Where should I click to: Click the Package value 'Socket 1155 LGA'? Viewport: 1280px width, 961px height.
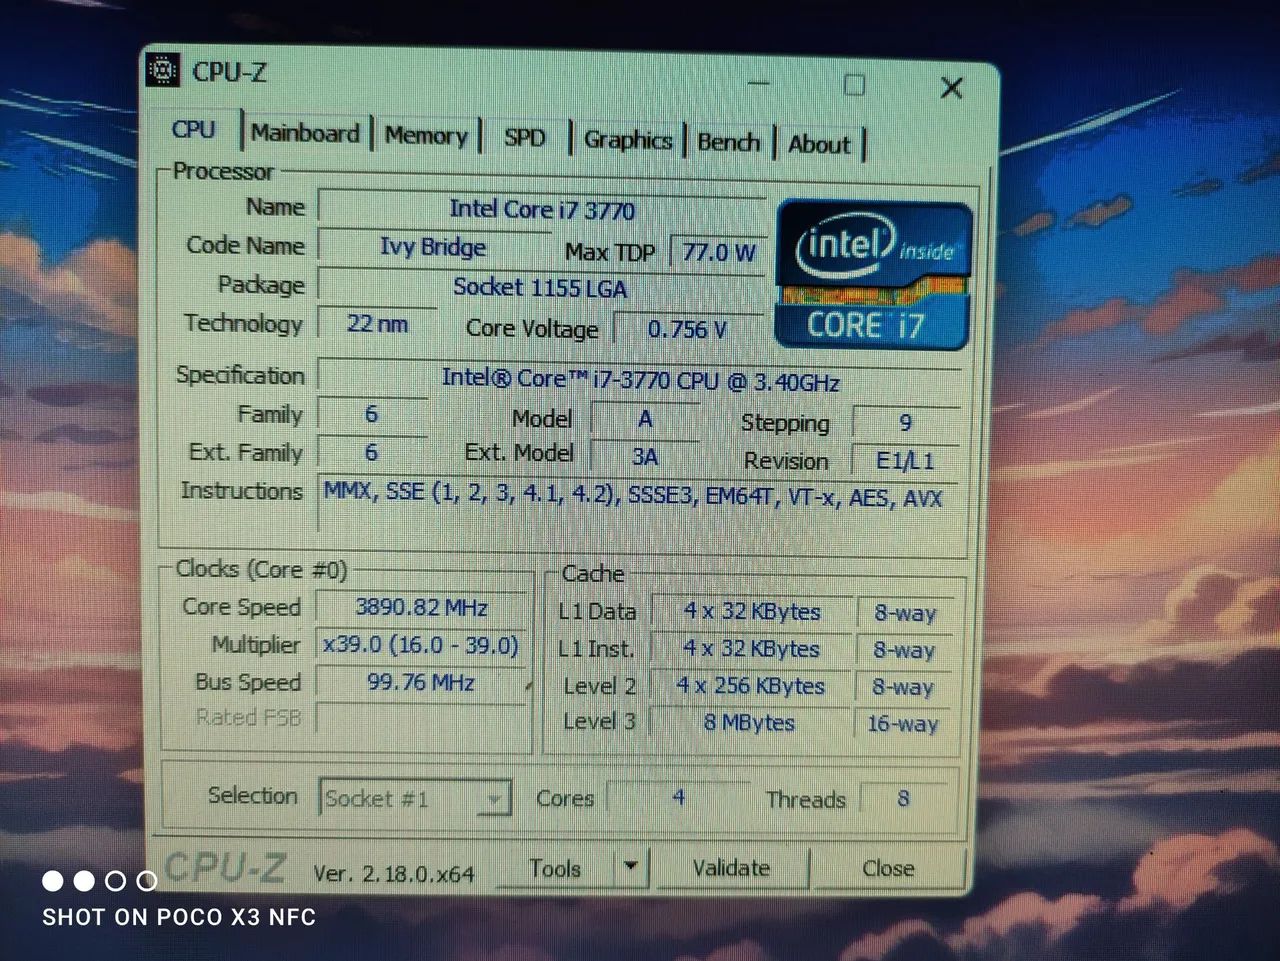tap(541, 288)
